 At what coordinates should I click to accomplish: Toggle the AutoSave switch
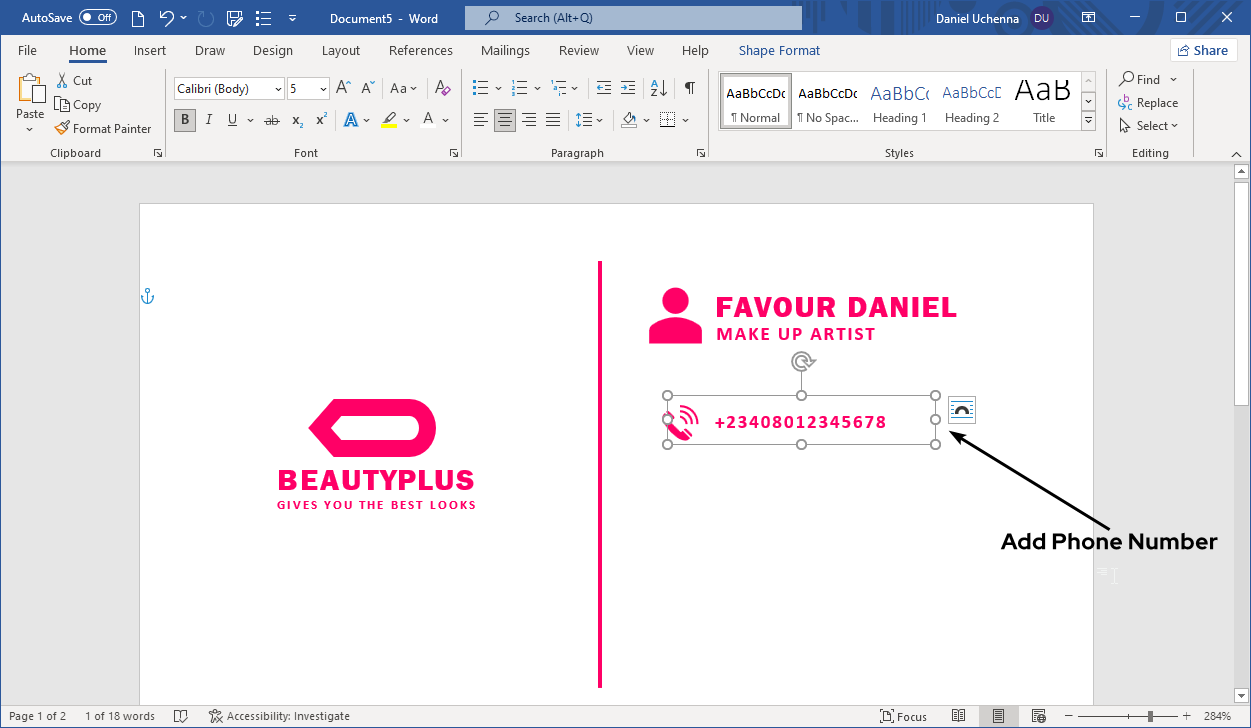point(97,18)
